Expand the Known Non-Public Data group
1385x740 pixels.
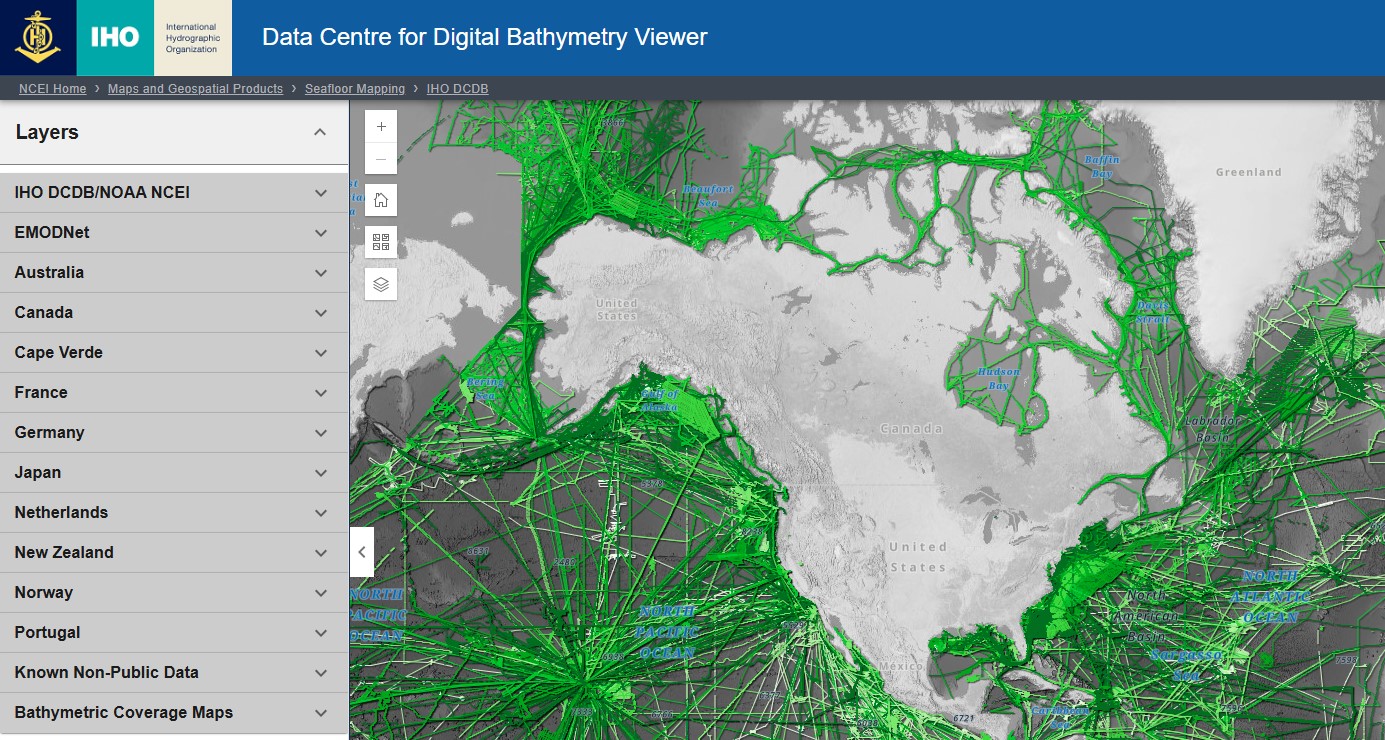pos(174,673)
